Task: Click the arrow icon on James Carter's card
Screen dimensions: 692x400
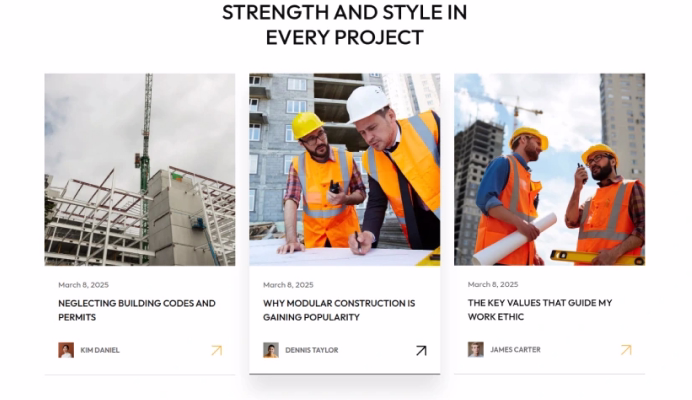Action: (x=626, y=350)
